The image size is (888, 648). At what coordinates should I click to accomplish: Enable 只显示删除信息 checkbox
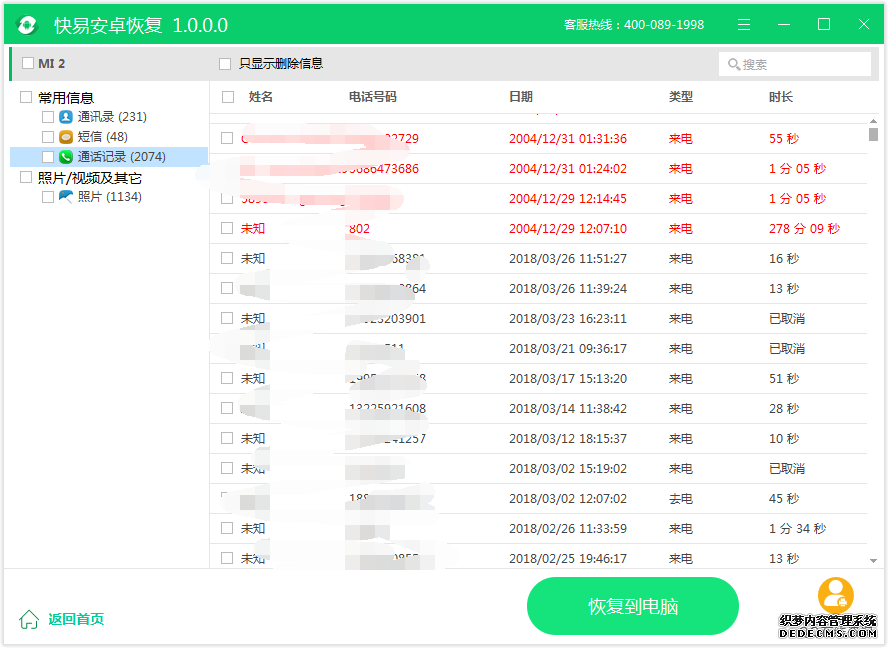click(225, 64)
